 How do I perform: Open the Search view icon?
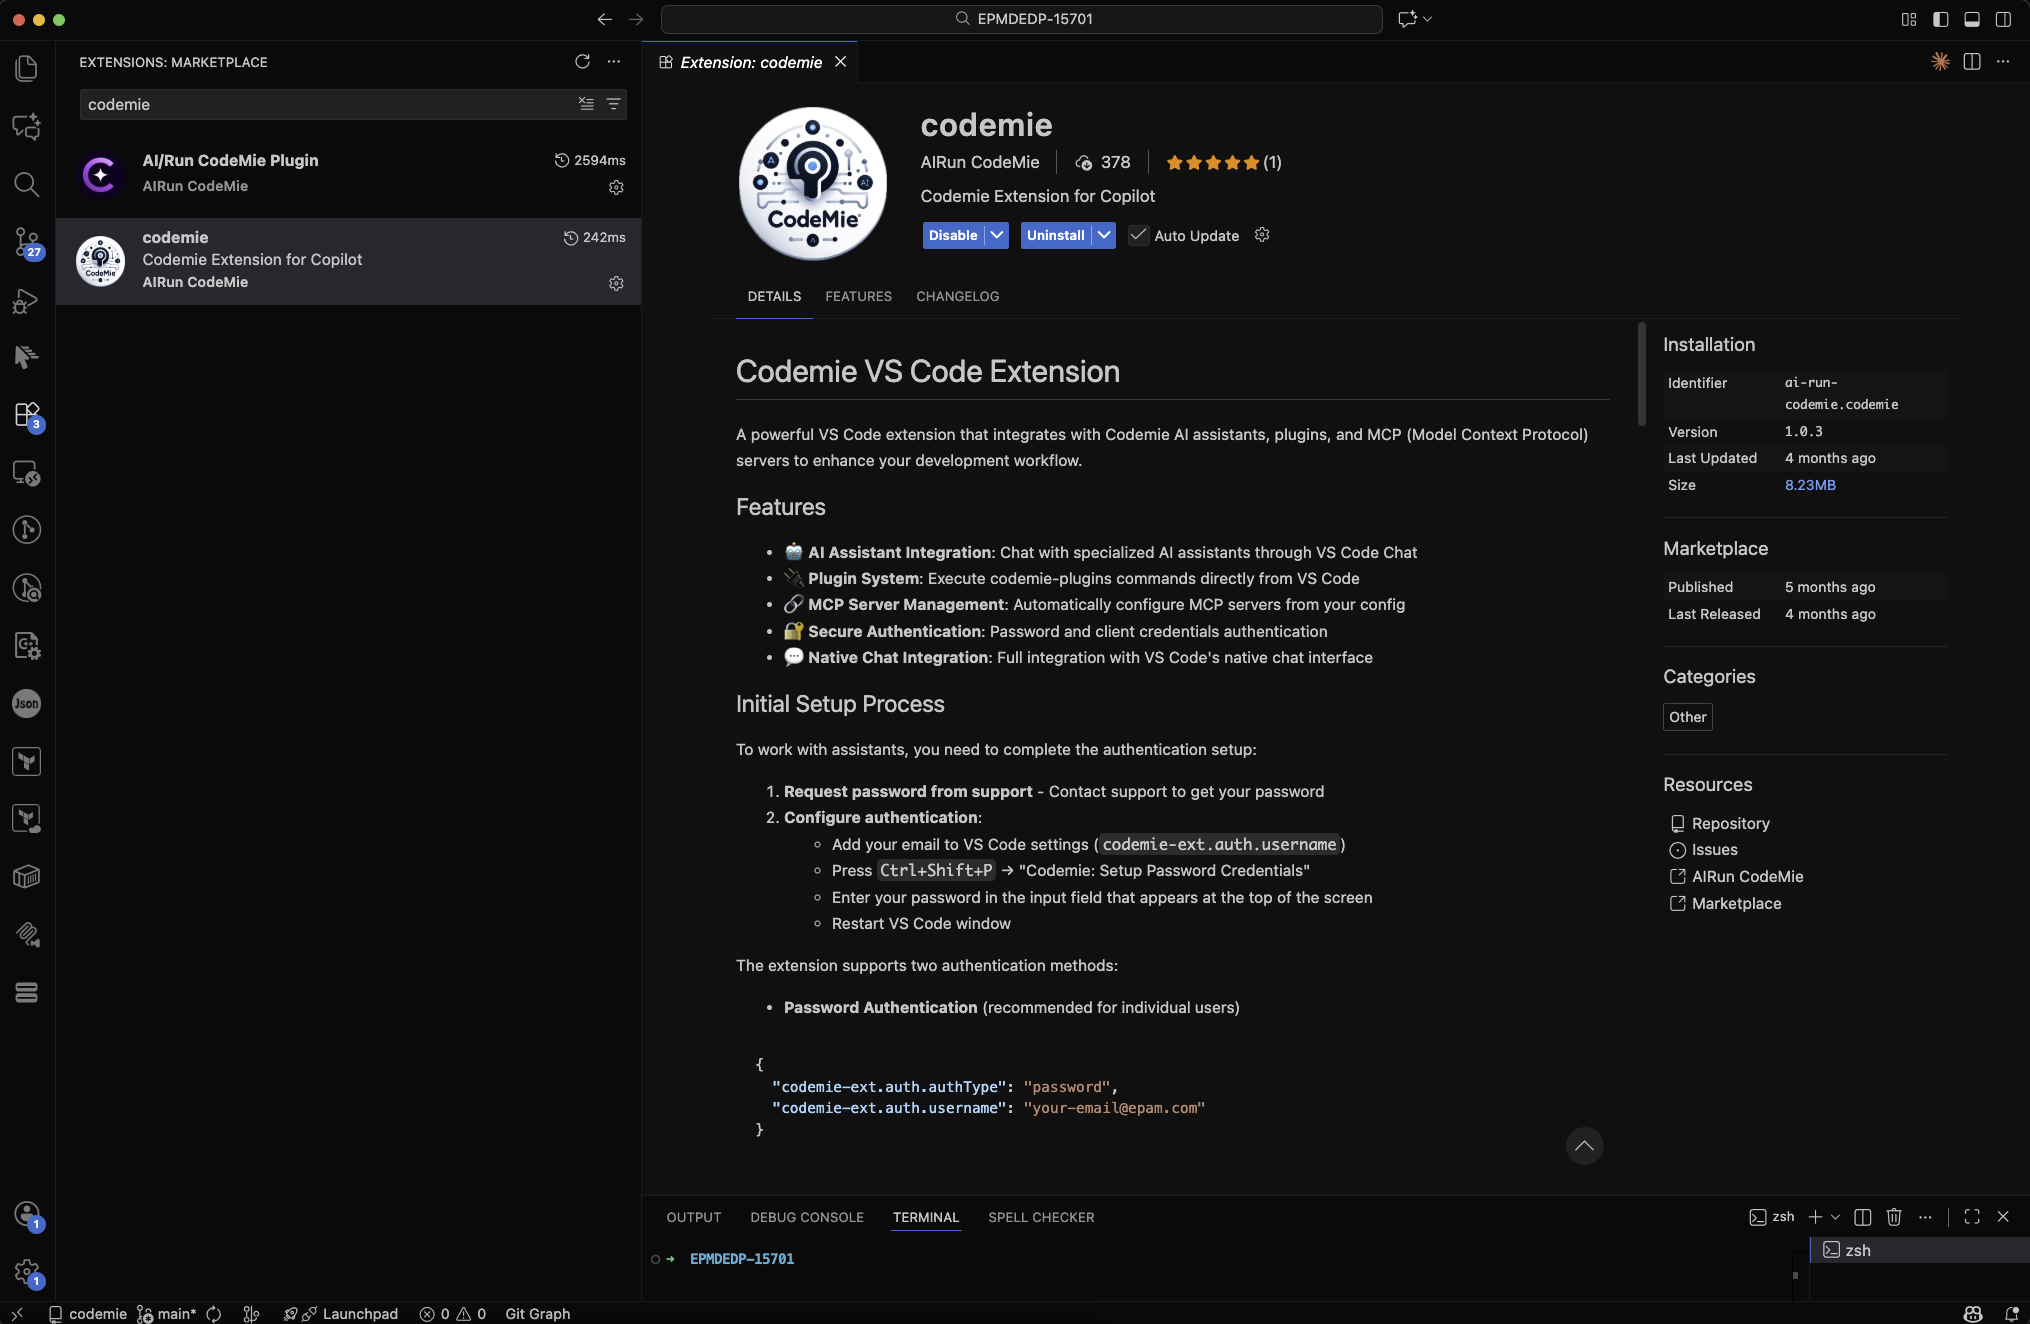point(27,184)
